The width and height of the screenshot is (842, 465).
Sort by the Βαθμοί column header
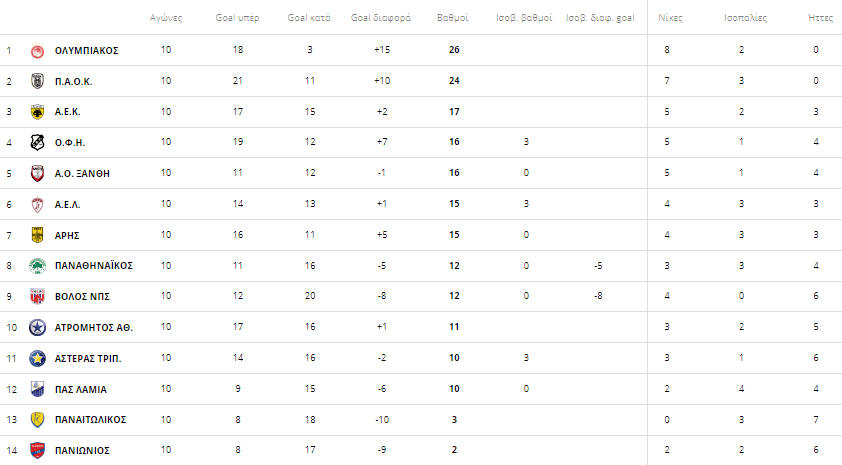point(453,18)
